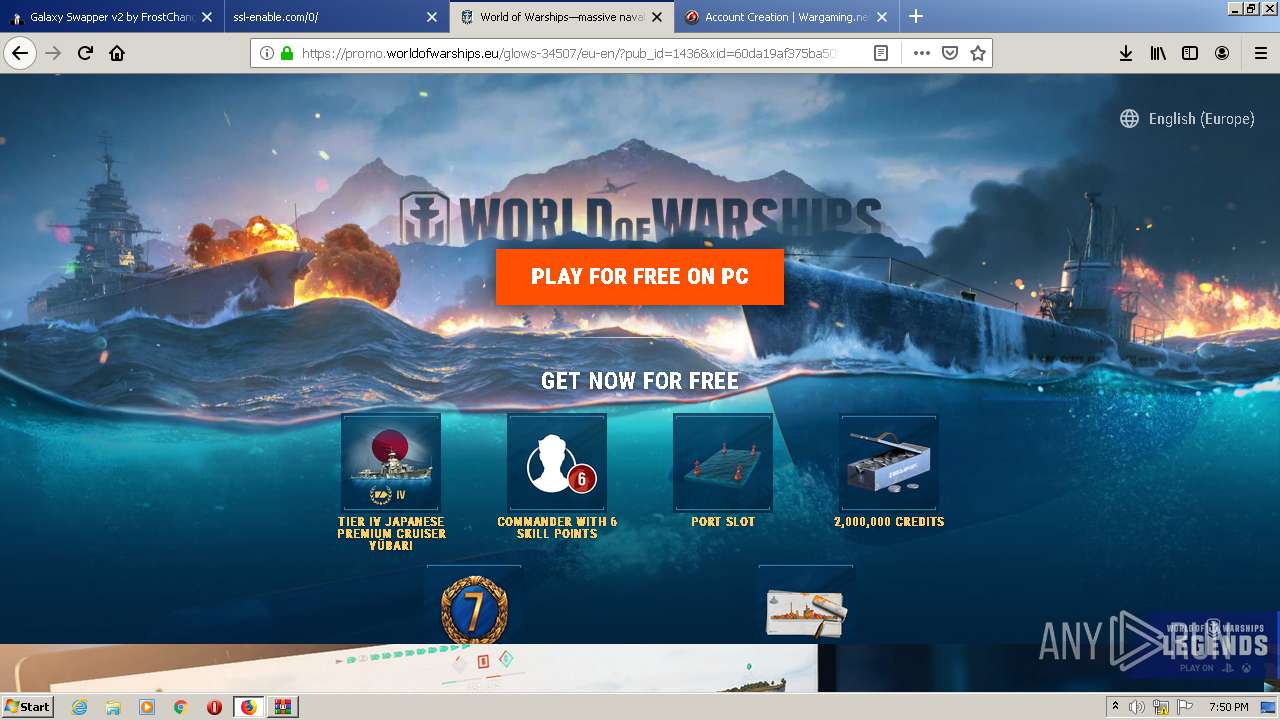Image resolution: width=1280 pixels, height=720 pixels.
Task: Open the Firefox home page
Action: coord(117,53)
